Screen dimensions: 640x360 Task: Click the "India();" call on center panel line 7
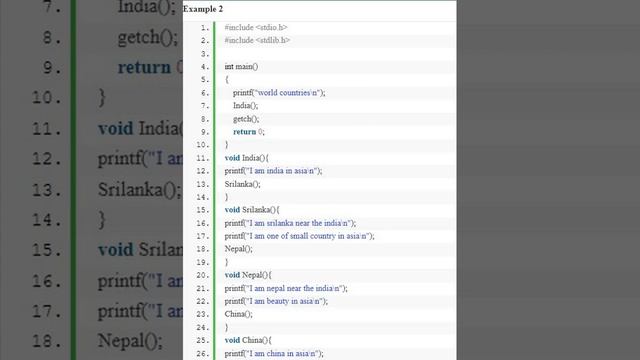click(x=246, y=106)
